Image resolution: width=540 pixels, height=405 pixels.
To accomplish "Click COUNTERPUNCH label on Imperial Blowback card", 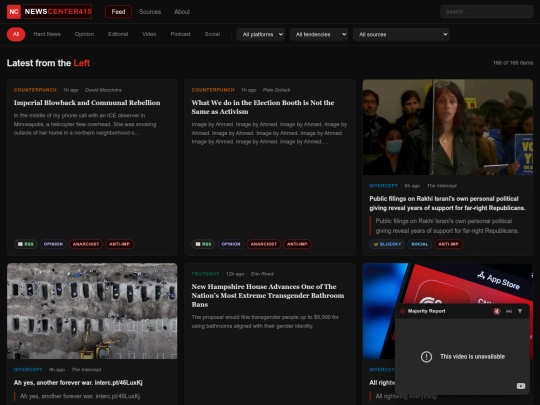I will [x=35, y=90].
